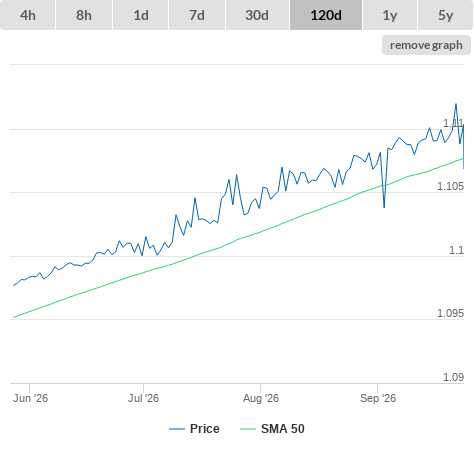
Task: Click the Jul '26 axis marker
Action: click(144, 398)
